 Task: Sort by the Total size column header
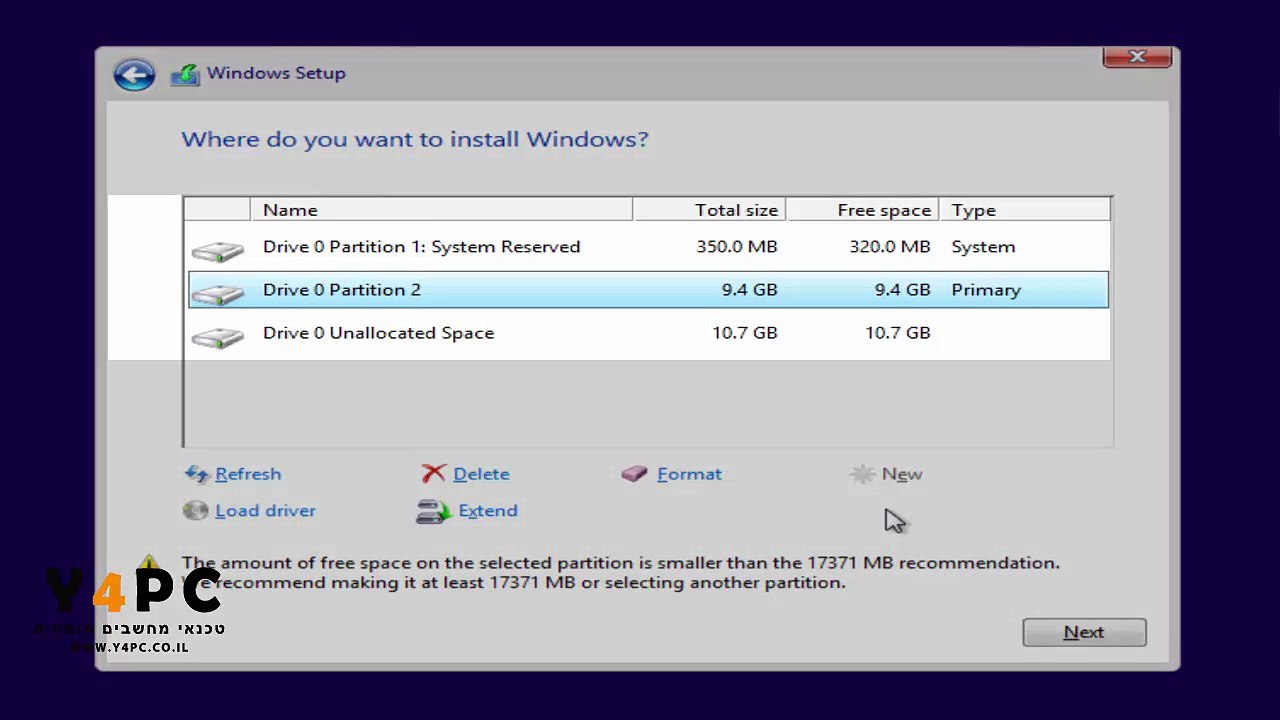[x=709, y=210]
